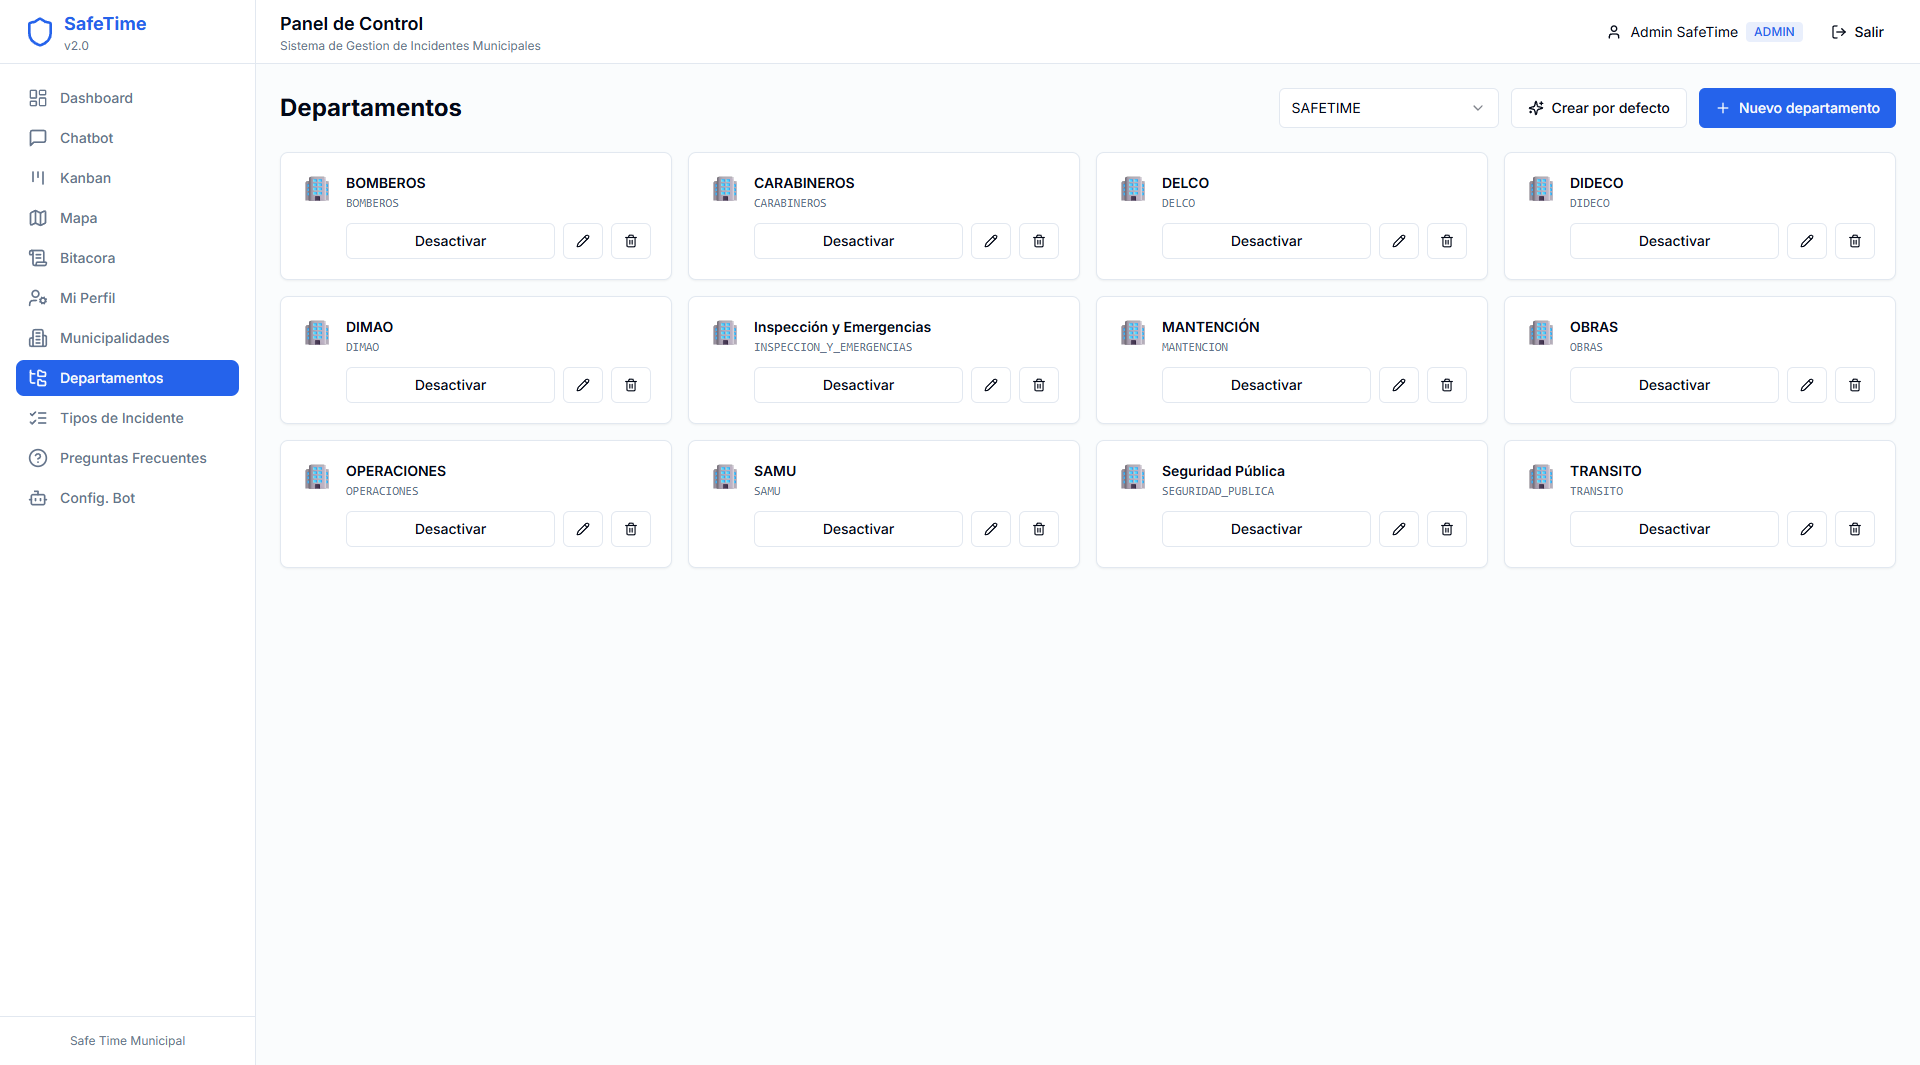The image size is (1920, 1065).
Task: Click Safe Time Municipal footer text
Action: click(127, 1041)
